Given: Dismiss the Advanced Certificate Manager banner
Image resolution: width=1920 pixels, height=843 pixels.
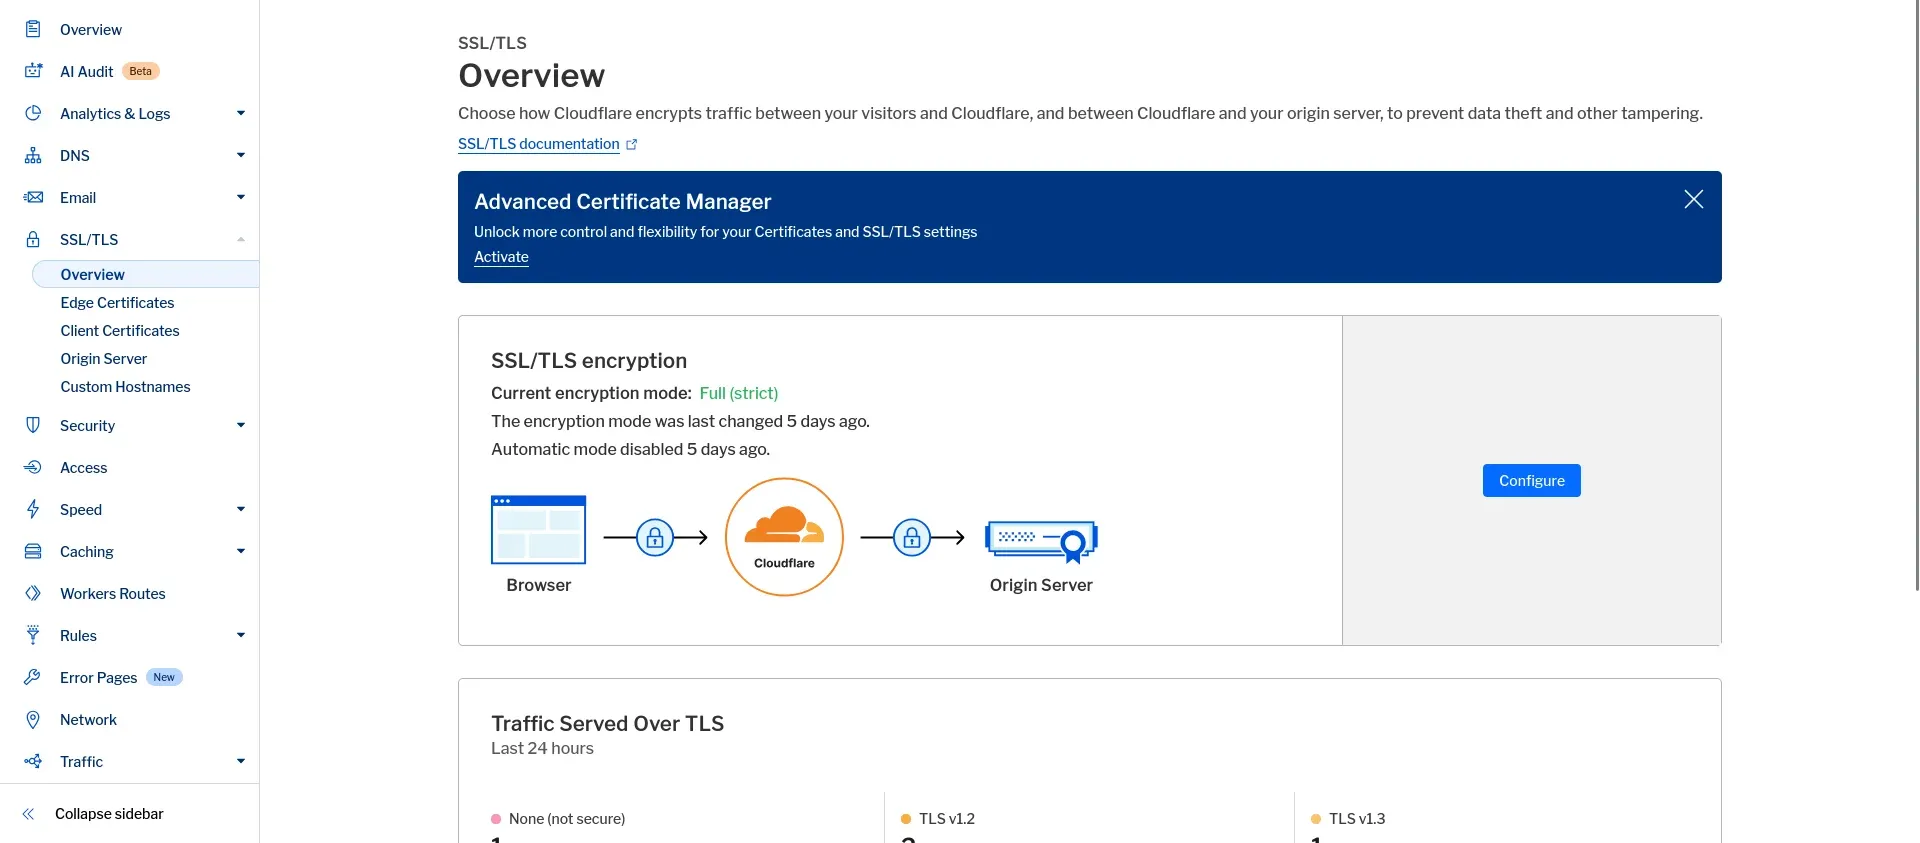Looking at the screenshot, I should pos(1694,199).
